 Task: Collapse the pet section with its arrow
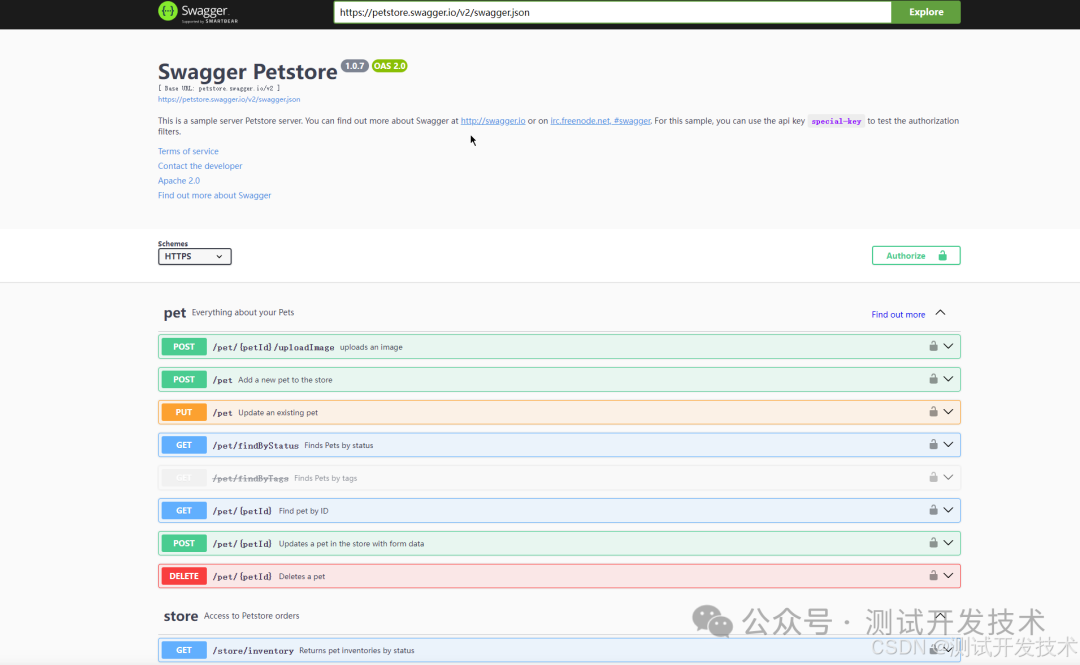coord(940,313)
